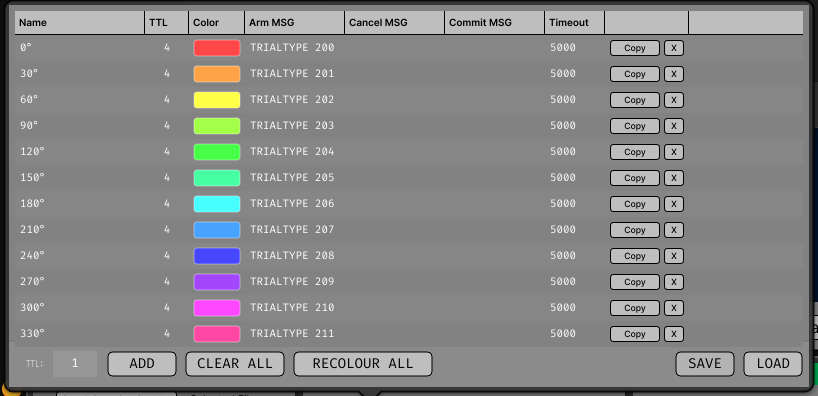This screenshot has height=396, width=818.
Task: Copy the 330° condition row
Action: coord(634,334)
